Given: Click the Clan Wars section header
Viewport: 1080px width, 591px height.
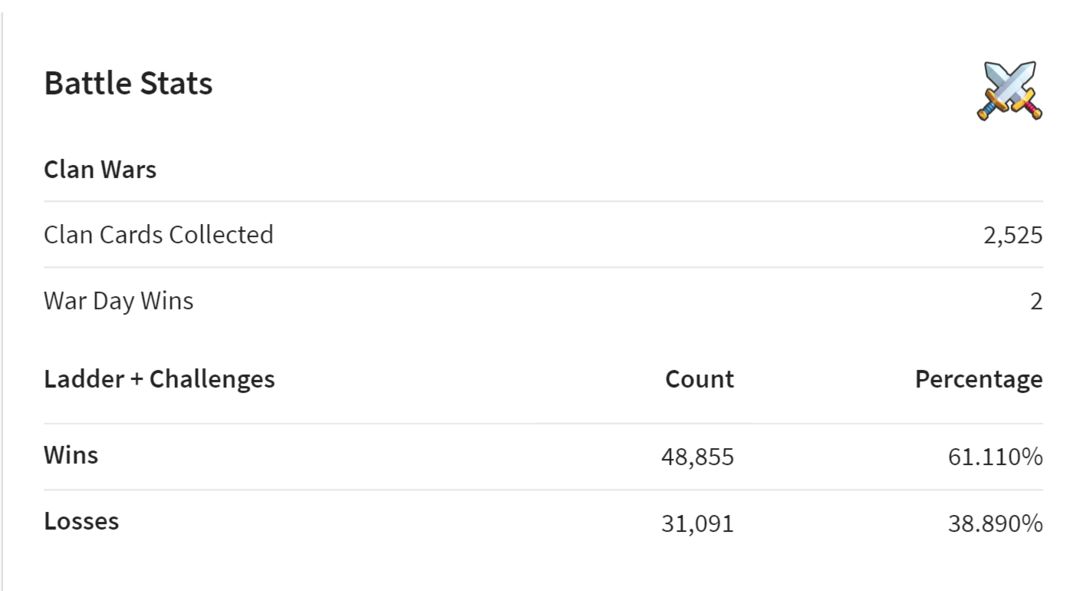Looking at the screenshot, I should pyautogui.click(x=100, y=169).
